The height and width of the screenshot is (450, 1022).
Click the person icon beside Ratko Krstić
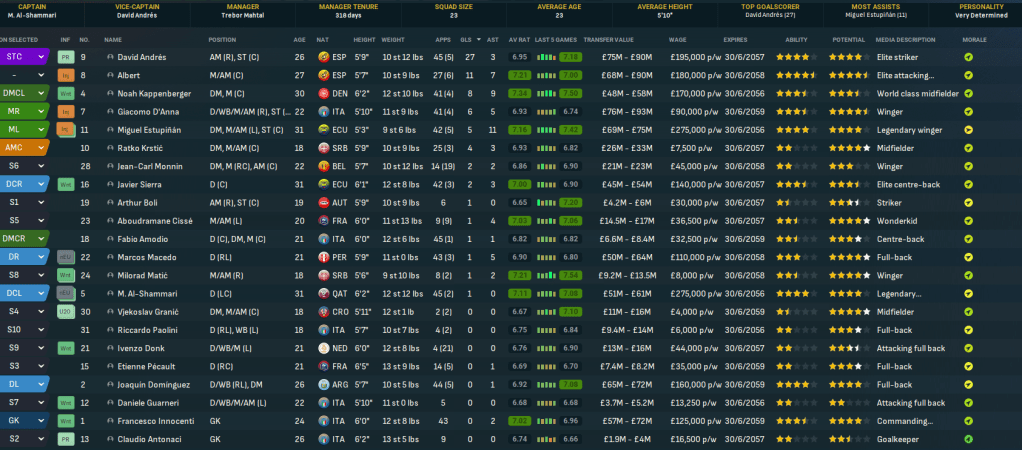tap(110, 148)
